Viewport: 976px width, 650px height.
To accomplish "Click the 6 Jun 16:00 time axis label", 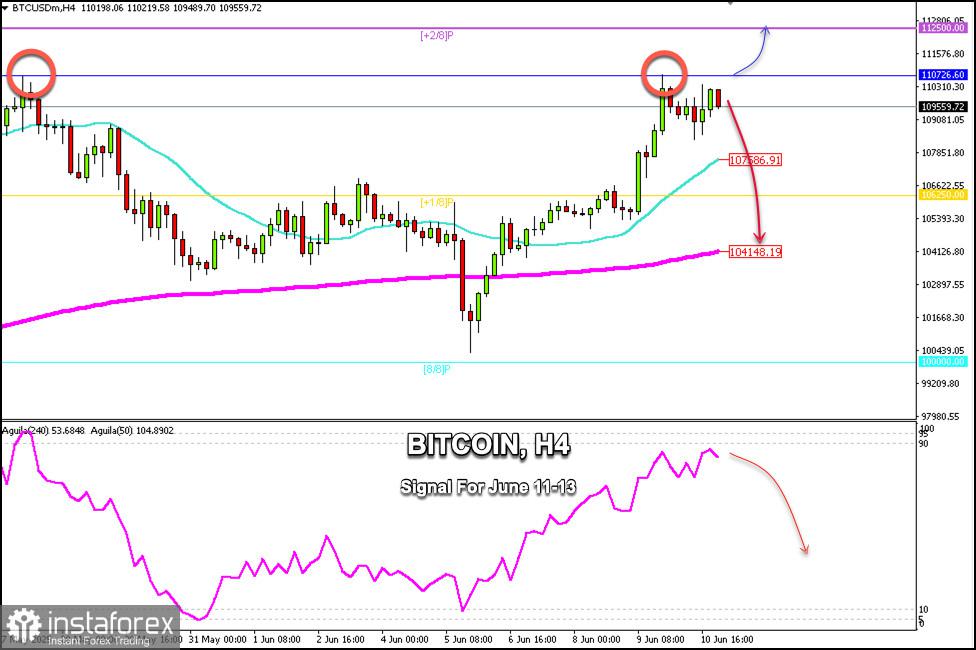I will (532, 639).
